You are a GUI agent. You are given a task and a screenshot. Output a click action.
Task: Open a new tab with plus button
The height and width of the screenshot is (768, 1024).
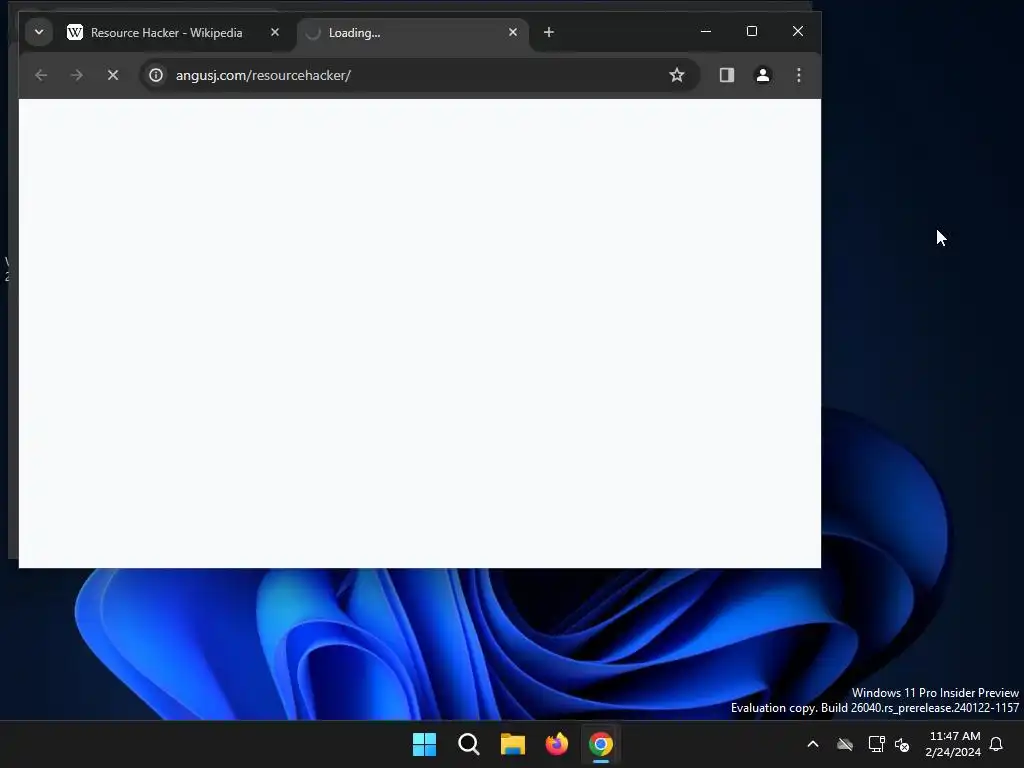[x=549, y=32]
